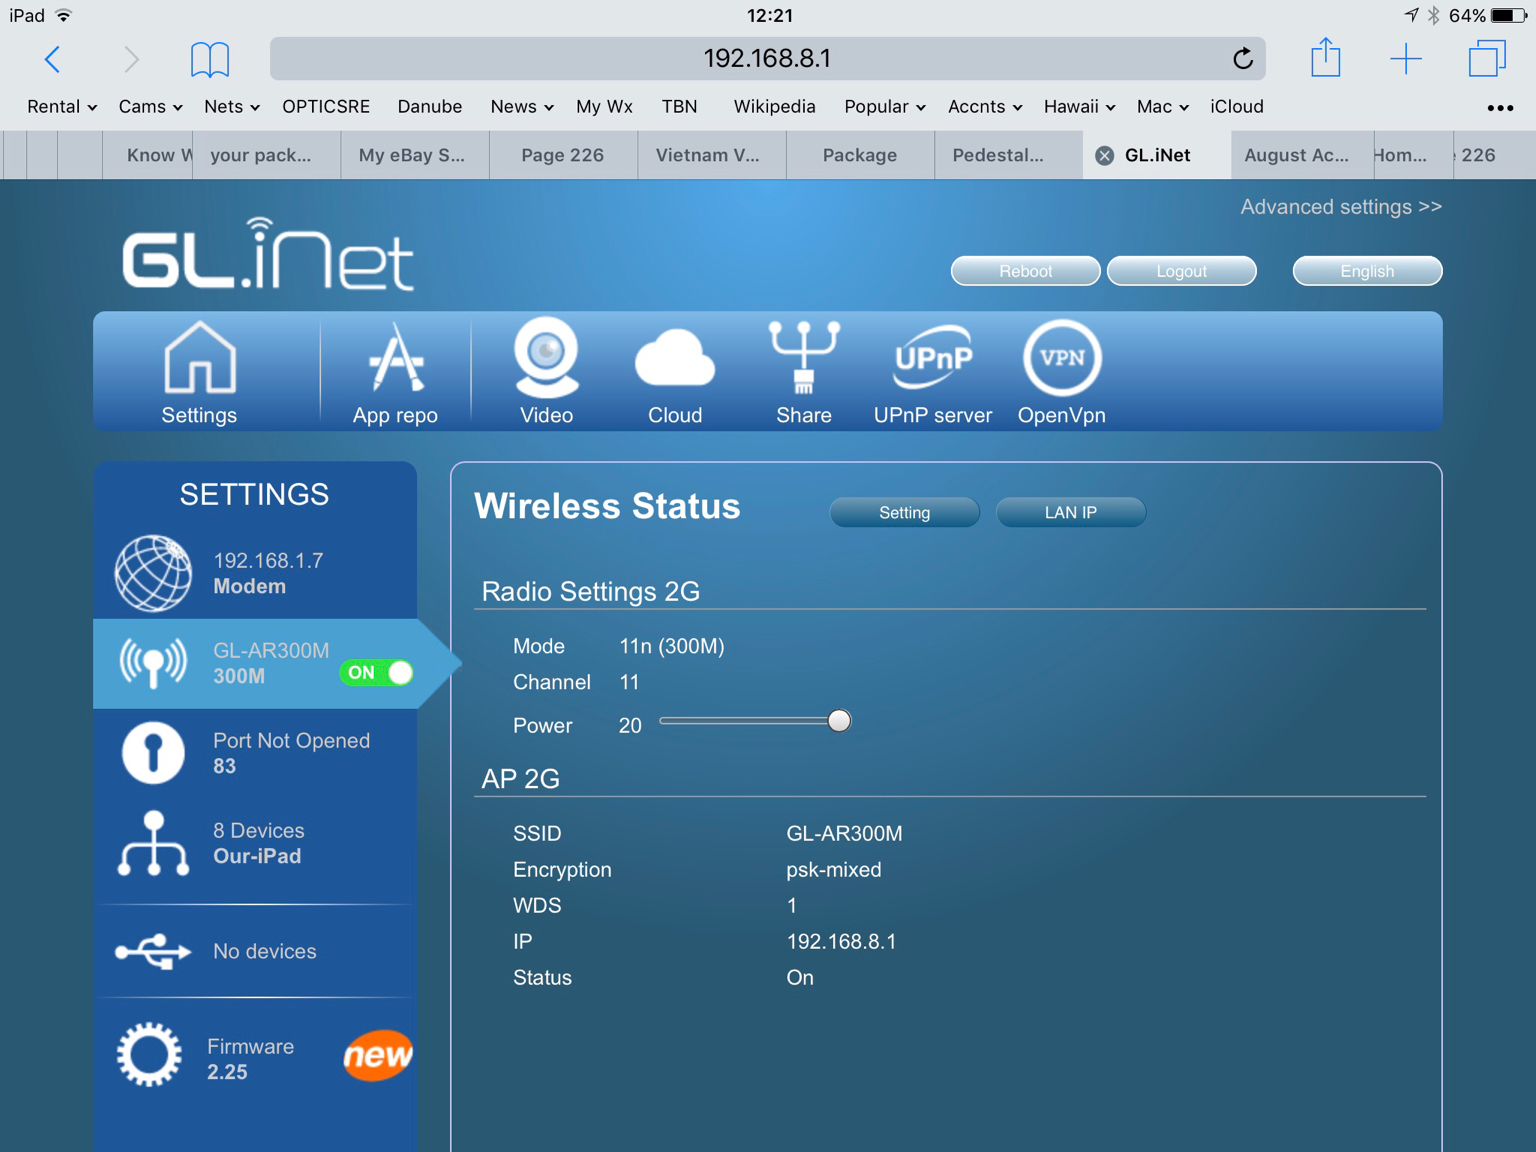The height and width of the screenshot is (1152, 1536).
Task: Open the My Wx bookmark
Action: 604,107
